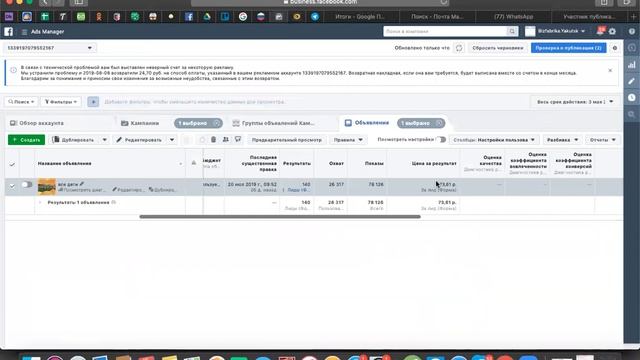Open the Telegram bookmark in favorites bar
This screenshot has height=360, width=640.
pos(315,17)
